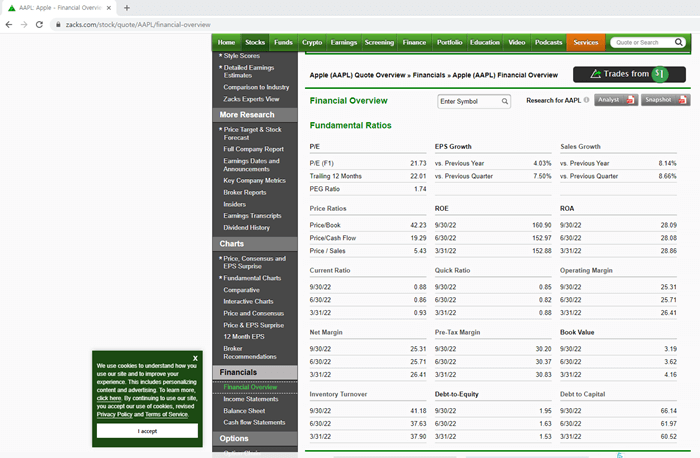Open the Education menu item
700x458 pixels.
point(485,42)
